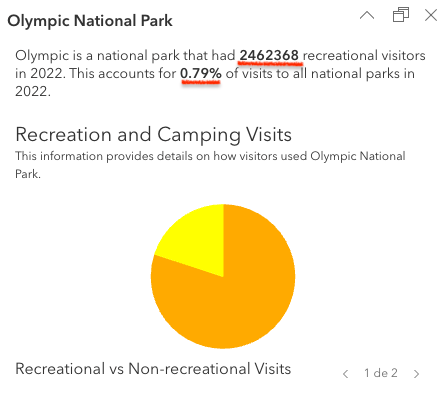Click the 1 de 2 page indicator
This screenshot has width=446, height=394.
(x=381, y=373)
